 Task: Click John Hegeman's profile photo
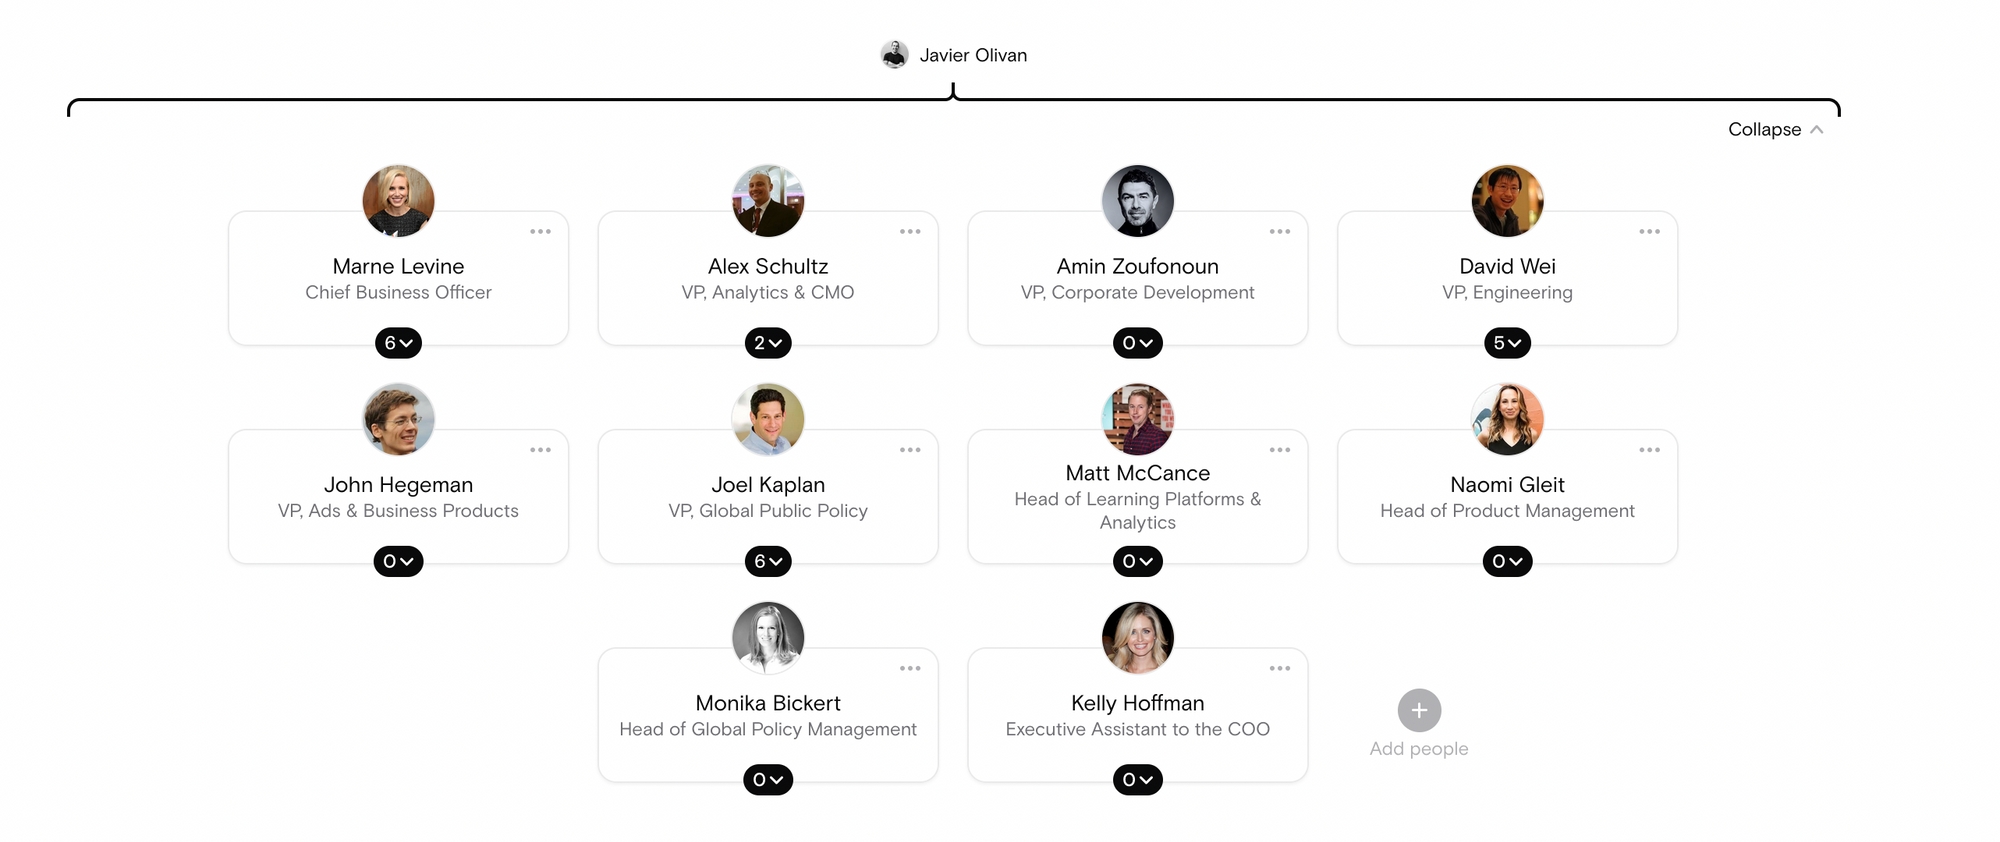[398, 419]
